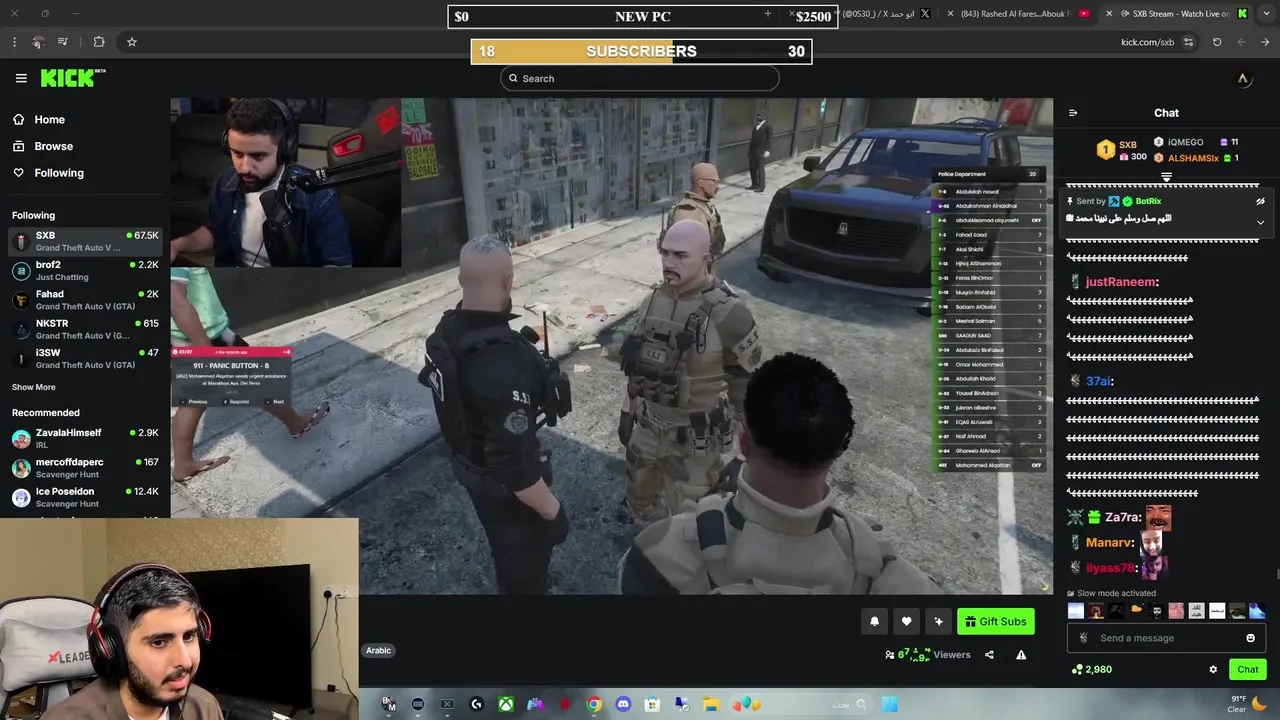The image size is (1280, 720).
Task: Open Xbox app in taskbar
Action: 506,704
